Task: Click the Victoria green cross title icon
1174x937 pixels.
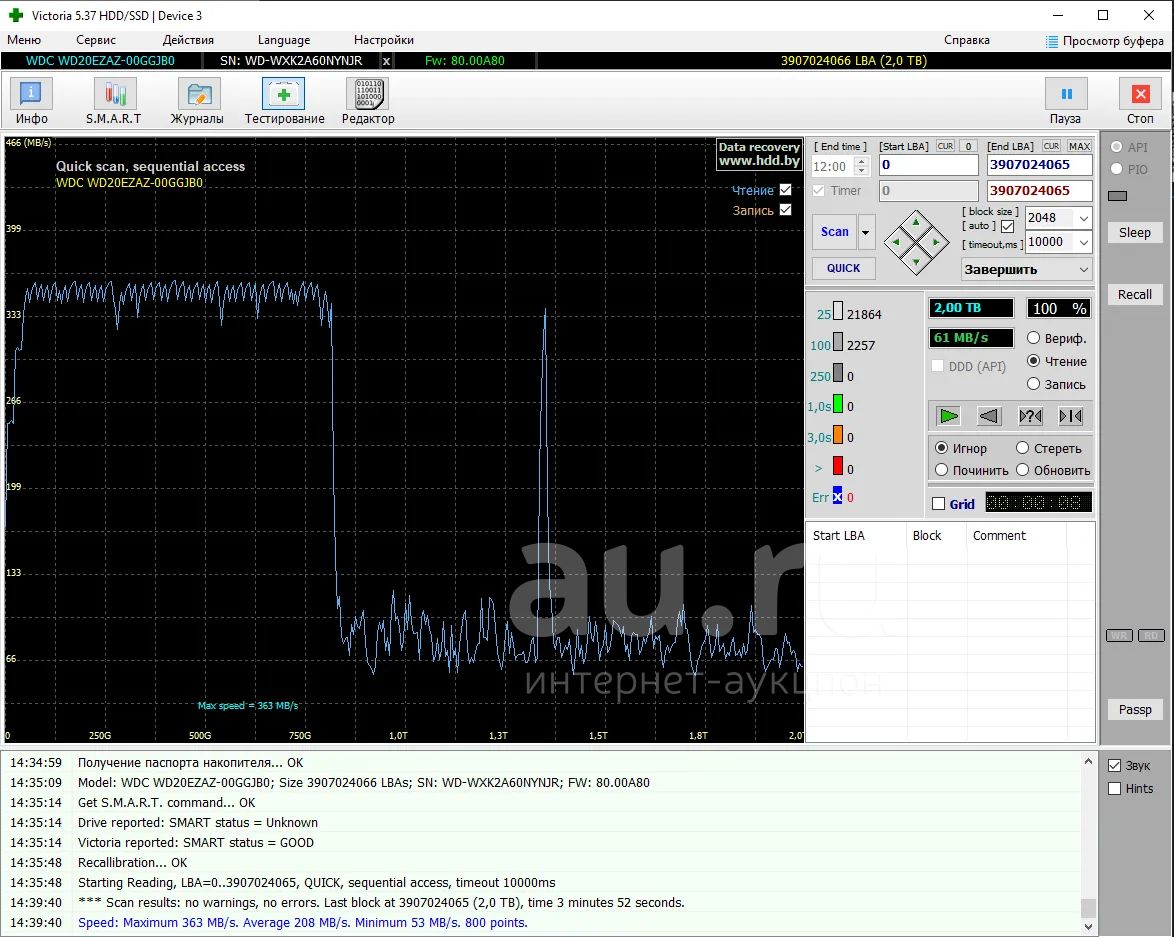Action: tap(16, 15)
